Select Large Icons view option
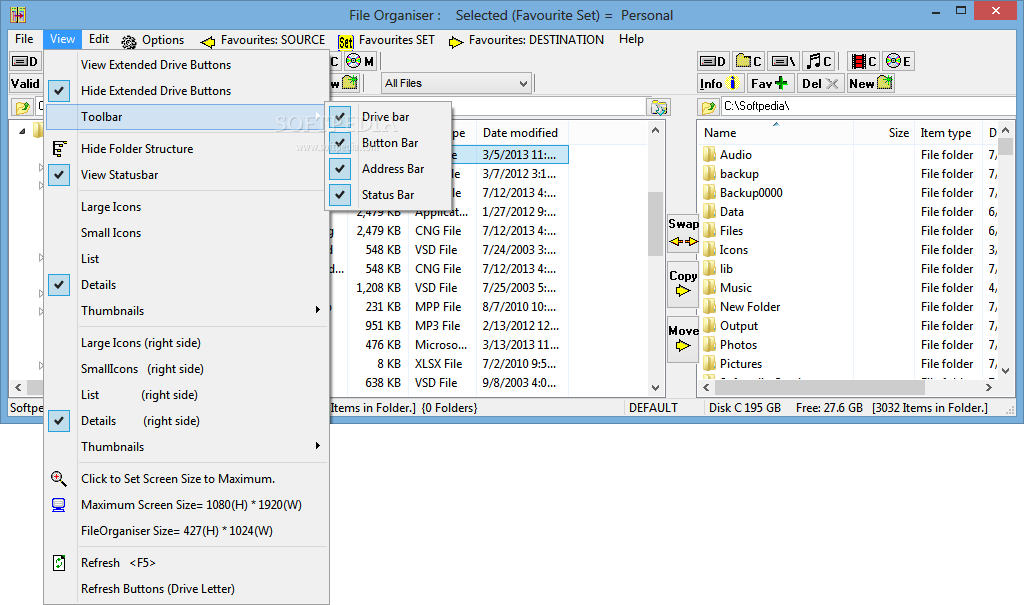The height and width of the screenshot is (605, 1024). (x=186, y=207)
